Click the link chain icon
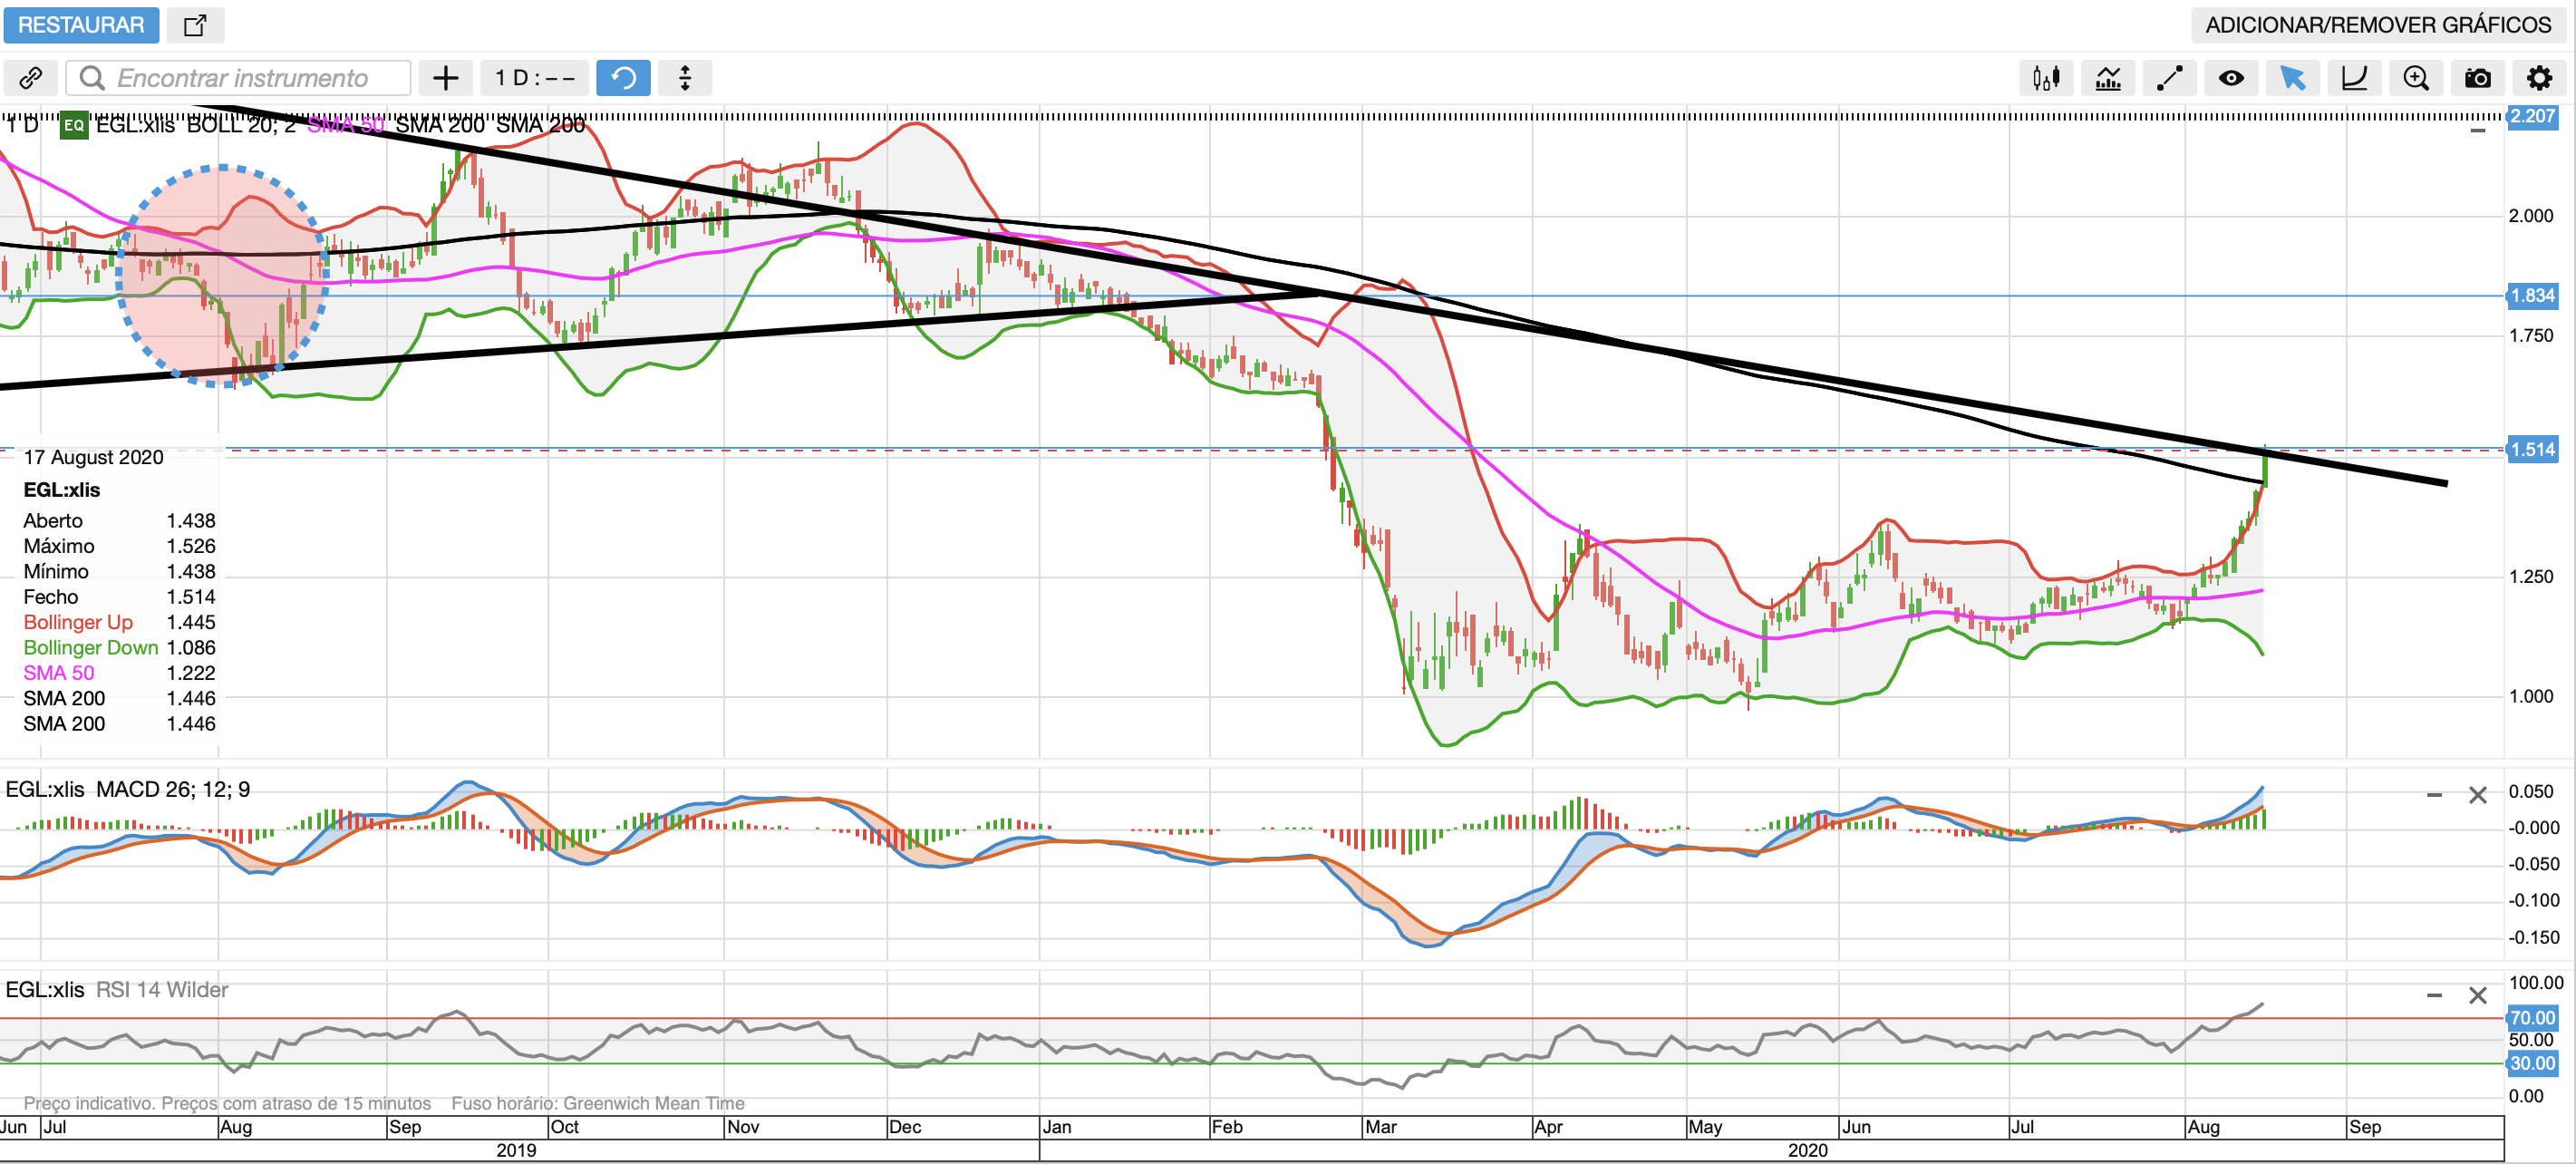This screenshot has width=2576, height=1164. [31, 78]
